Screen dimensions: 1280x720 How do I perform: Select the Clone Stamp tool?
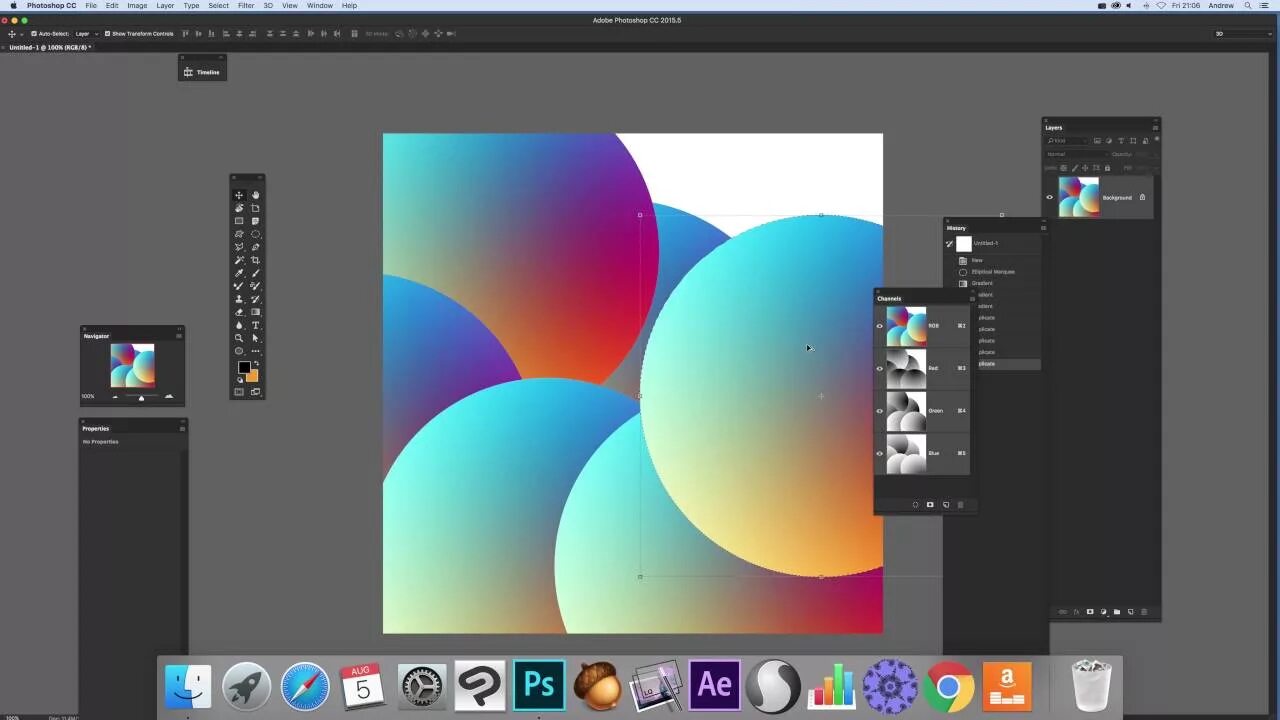pos(239,299)
